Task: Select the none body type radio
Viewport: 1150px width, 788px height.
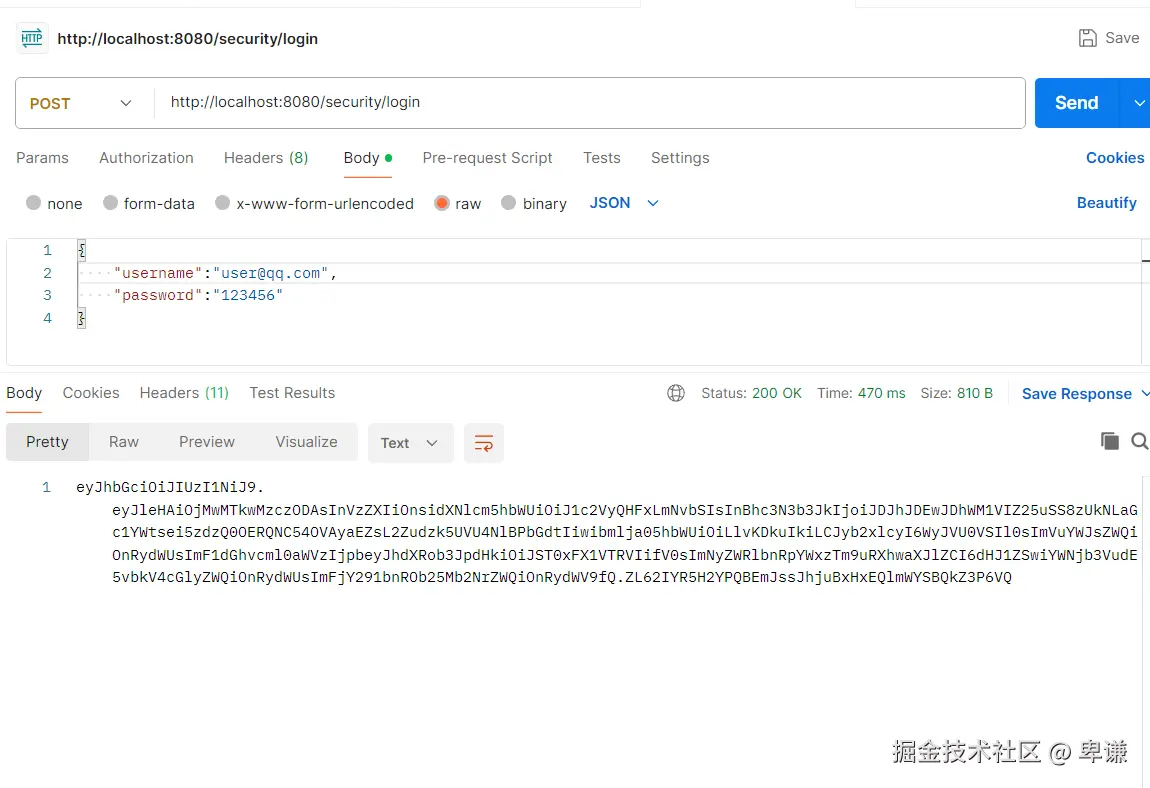Action: (x=33, y=203)
